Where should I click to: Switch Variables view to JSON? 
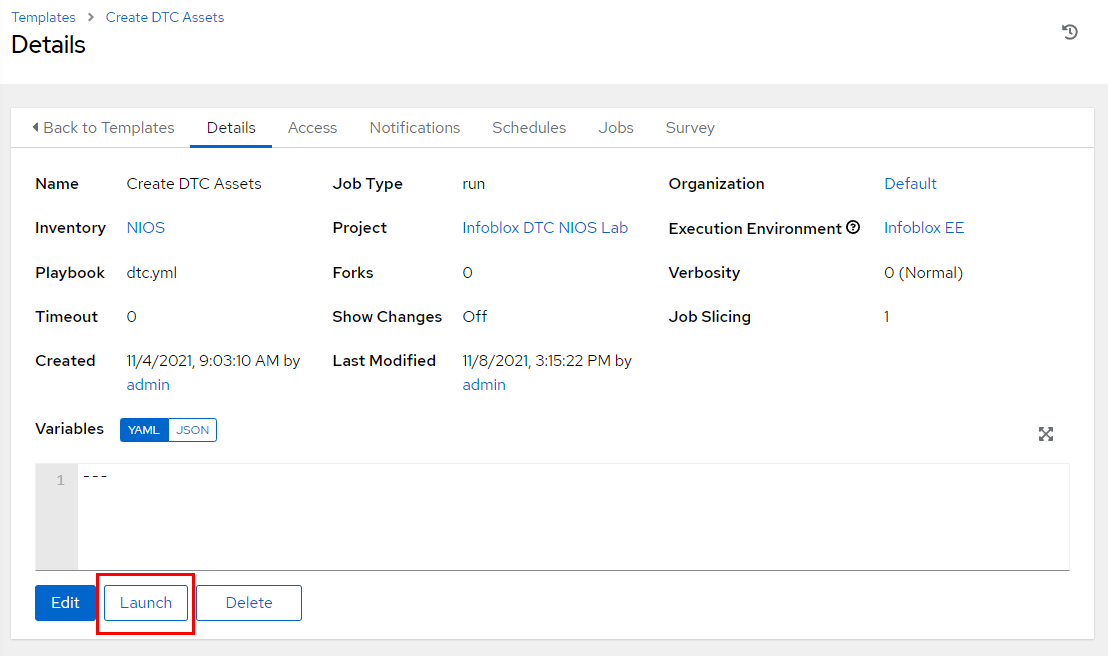193,430
